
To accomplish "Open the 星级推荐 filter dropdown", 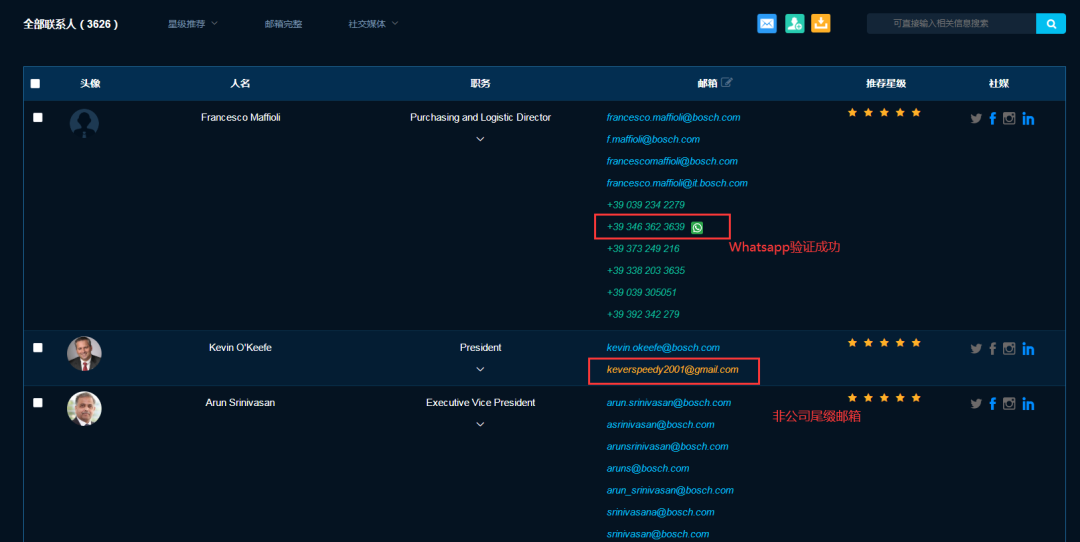I will pos(192,23).
